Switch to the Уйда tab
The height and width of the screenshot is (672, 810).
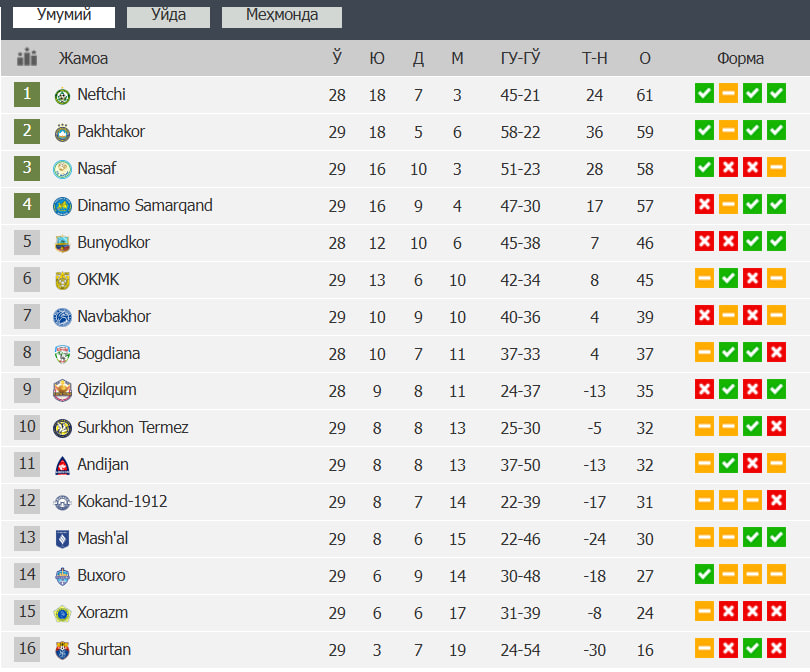click(x=168, y=15)
